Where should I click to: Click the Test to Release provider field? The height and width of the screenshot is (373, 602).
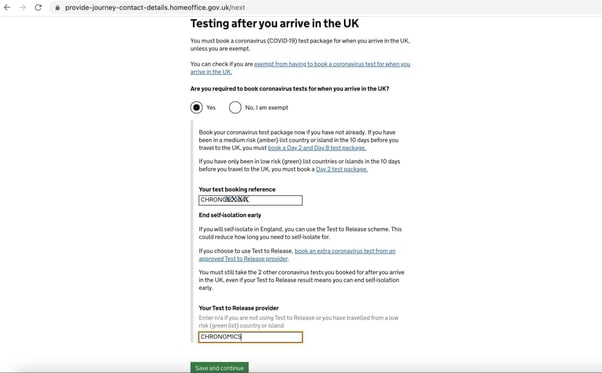[x=250, y=337]
